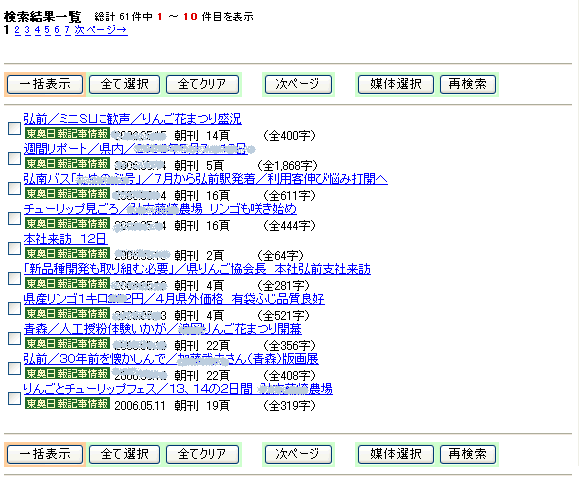
Task: Open the チューリップ見ごろ article link
Action: [160, 209]
